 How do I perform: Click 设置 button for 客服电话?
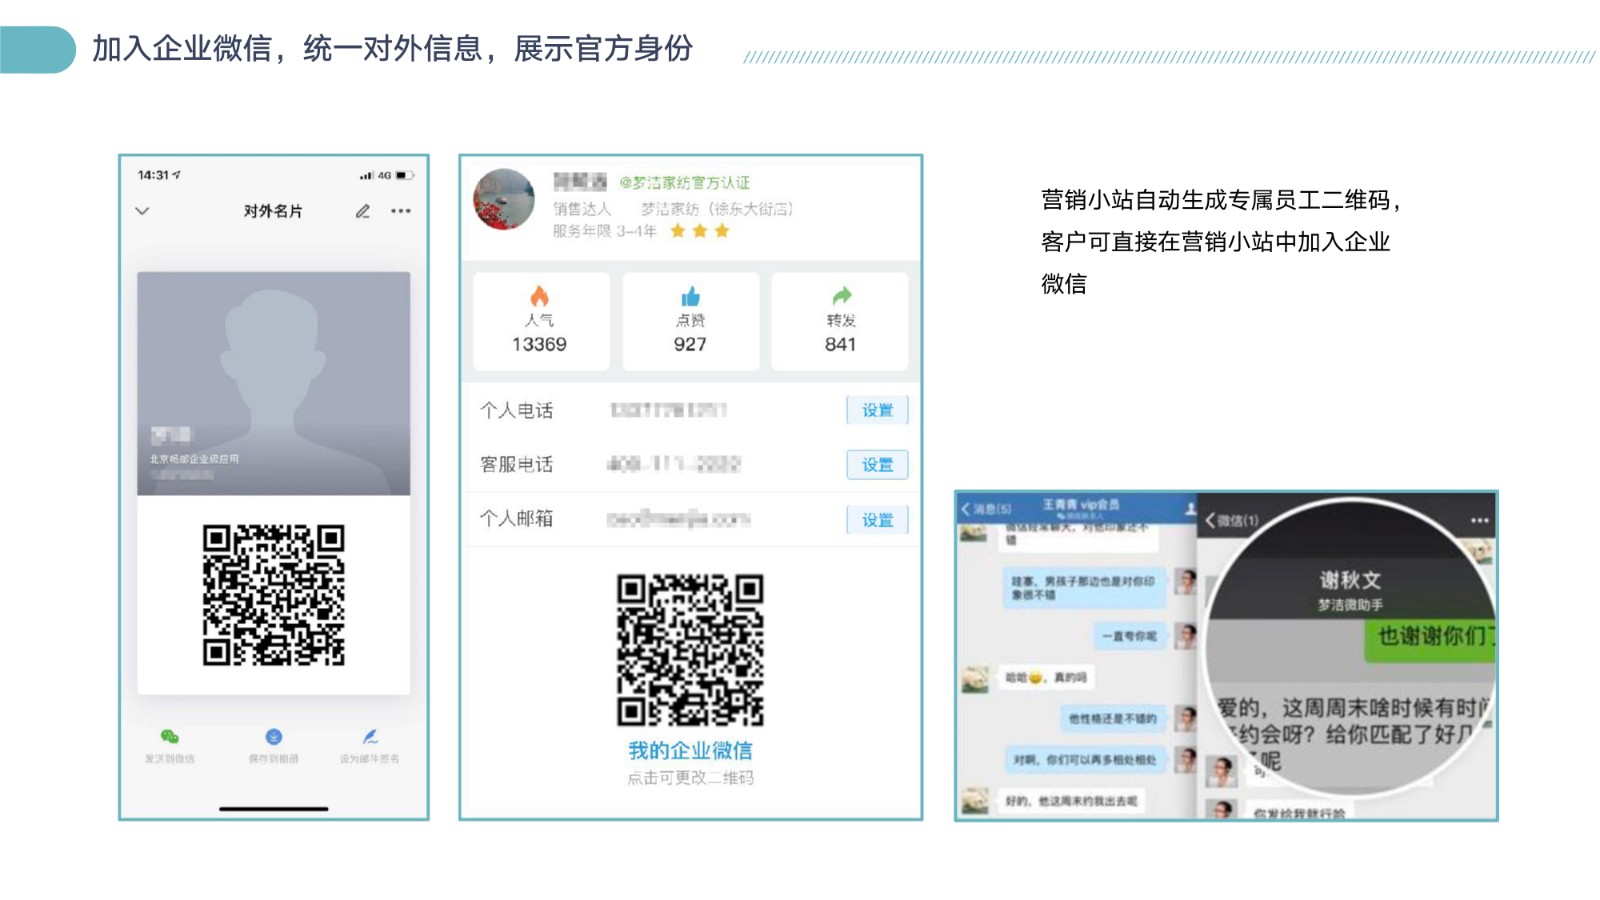point(877,465)
